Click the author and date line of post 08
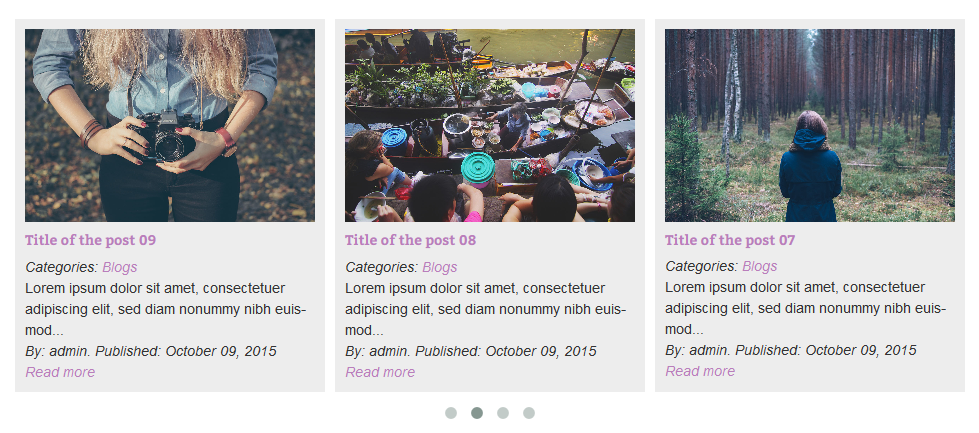Image resolution: width=979 pixels, height=433 pixels. (x=471, y=351)
